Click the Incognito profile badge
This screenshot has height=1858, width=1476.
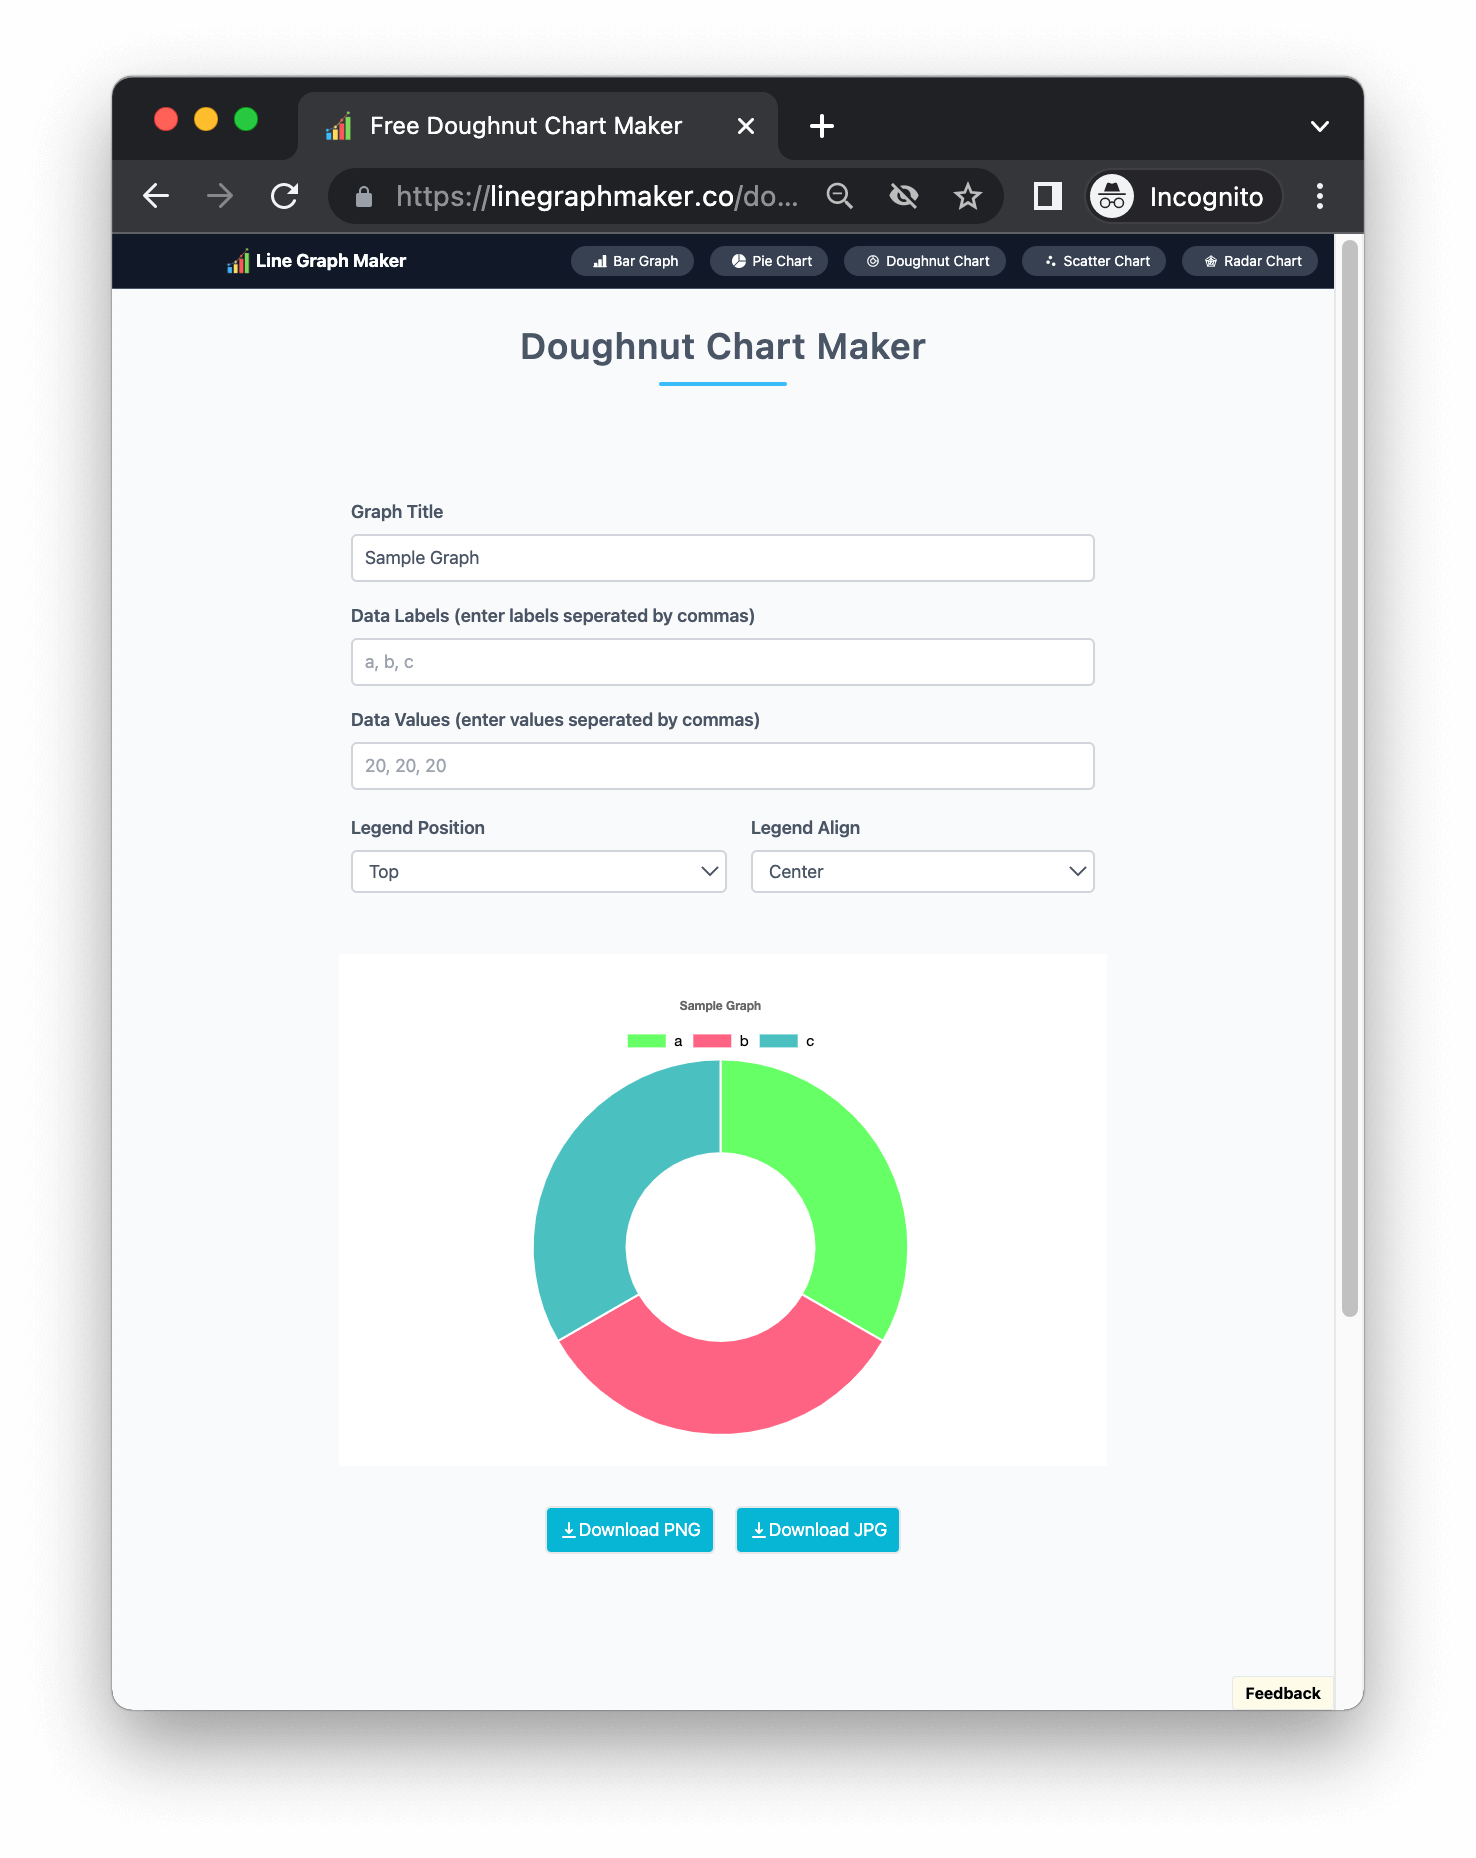pyautogui.click(x=1184, y=196)
